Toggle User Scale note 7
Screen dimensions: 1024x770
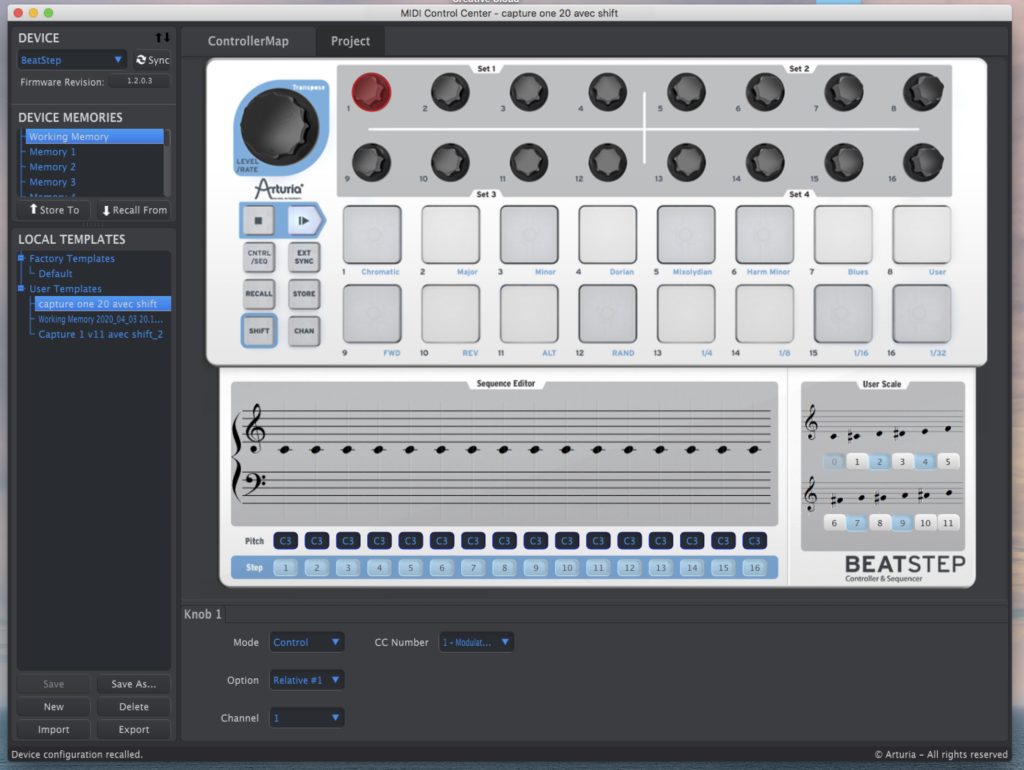[x=857, y=523]
